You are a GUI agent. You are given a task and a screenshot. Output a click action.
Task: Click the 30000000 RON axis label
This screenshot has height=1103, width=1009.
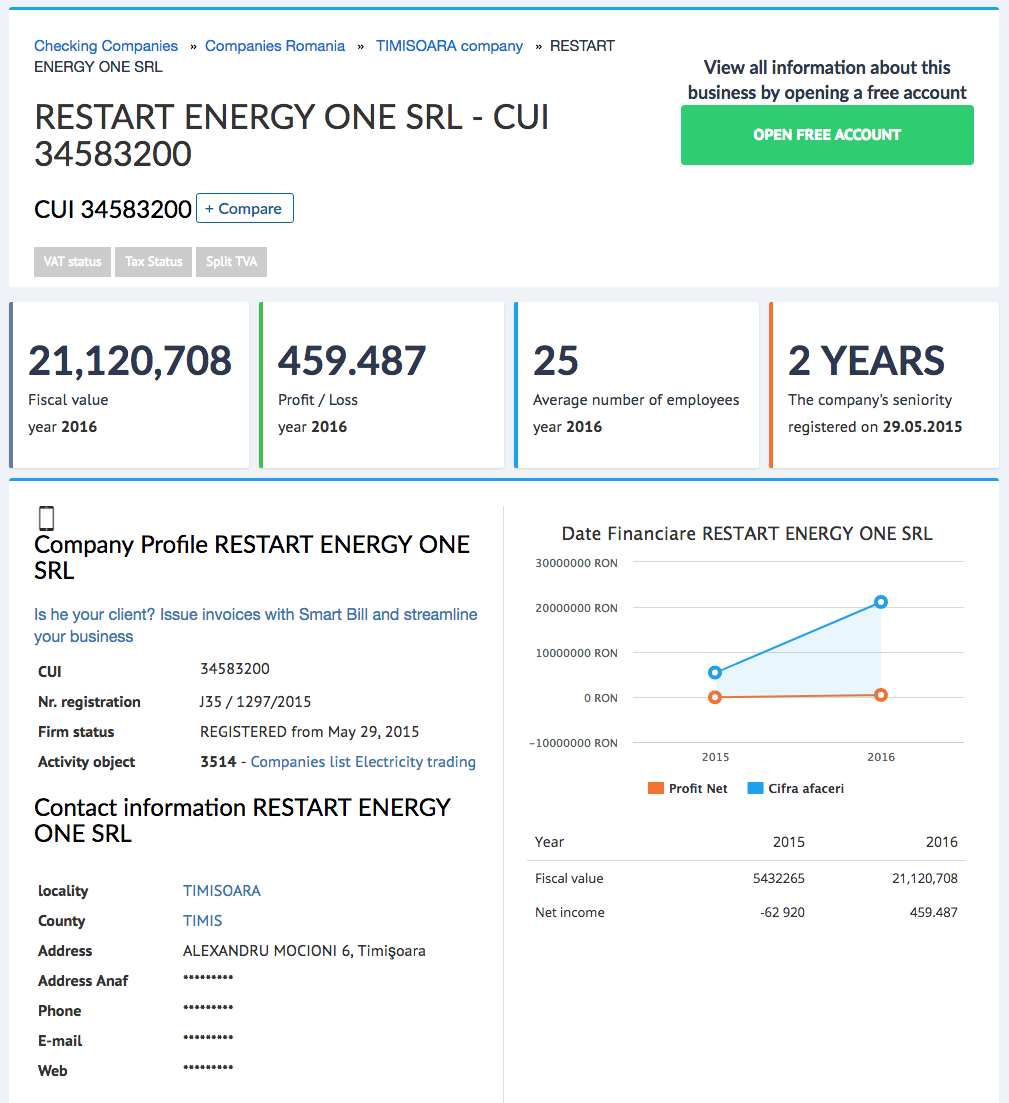click(x=576, y=563)
